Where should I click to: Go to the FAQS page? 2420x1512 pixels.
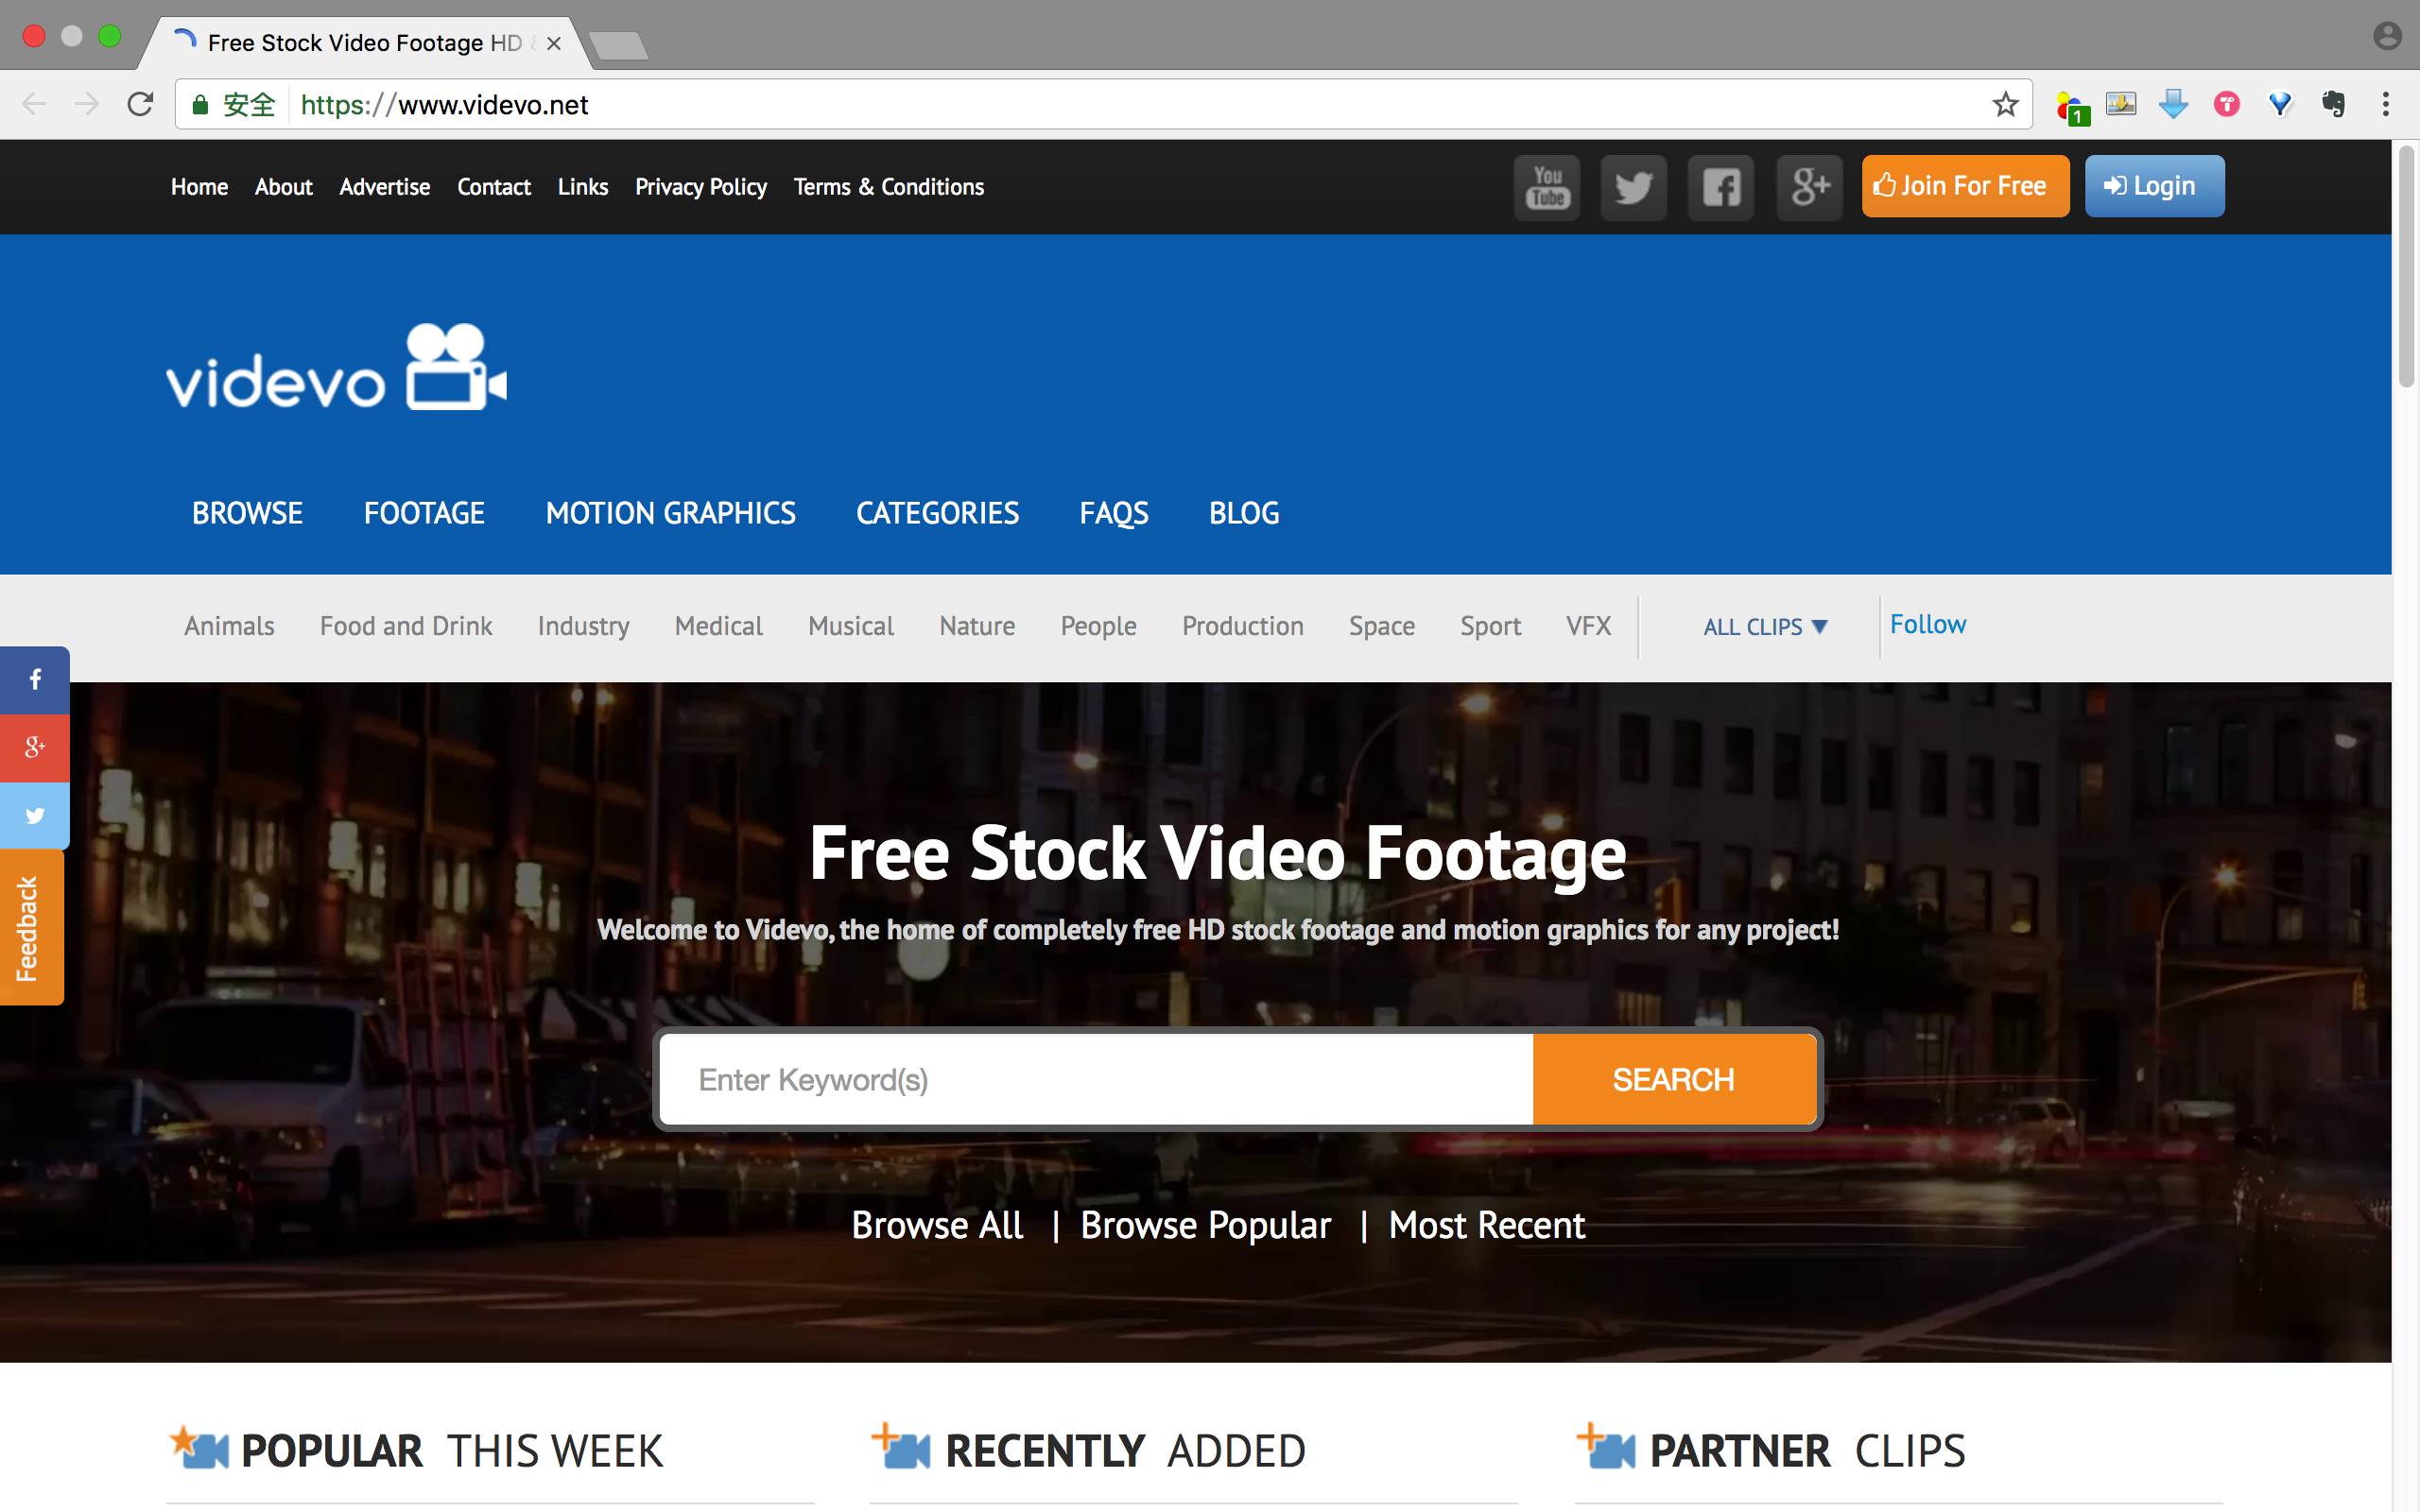(1113, 513)
